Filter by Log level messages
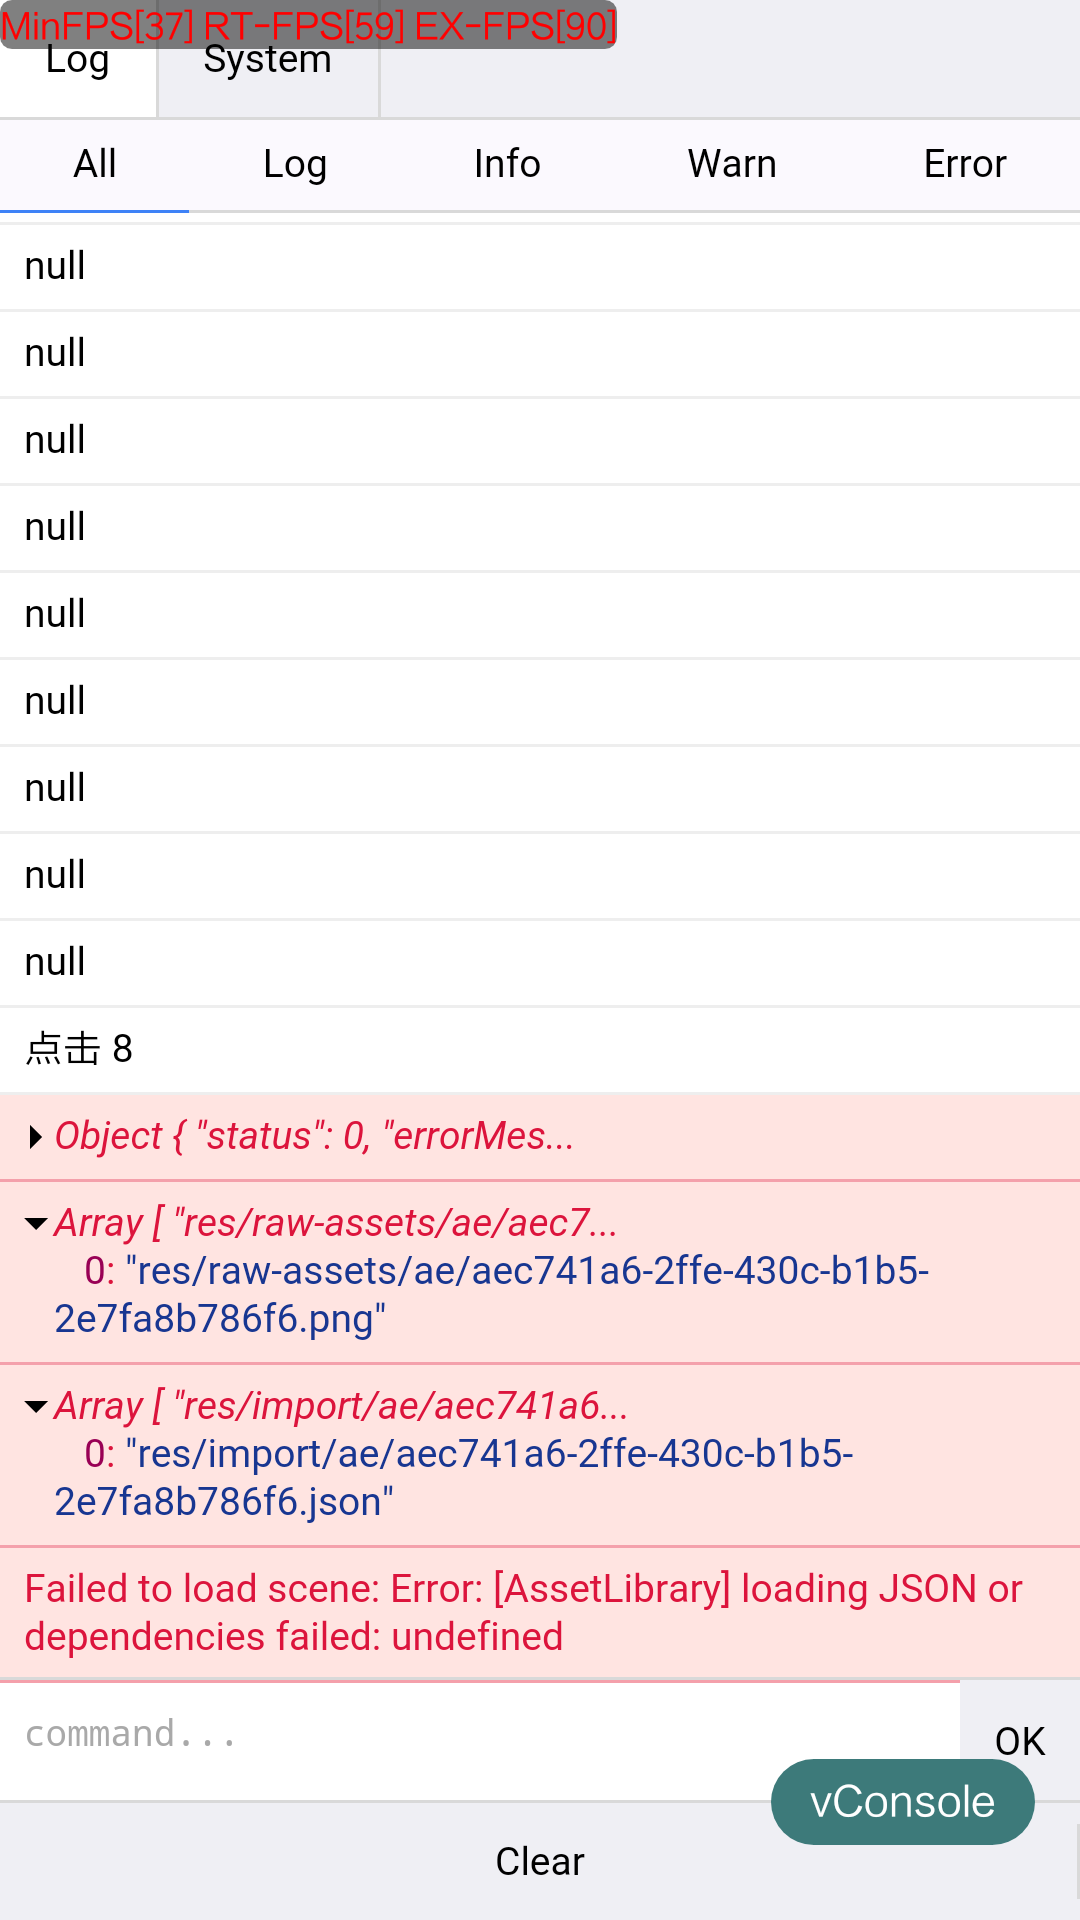This screenshot has width=1080, height=1920. 295,165
